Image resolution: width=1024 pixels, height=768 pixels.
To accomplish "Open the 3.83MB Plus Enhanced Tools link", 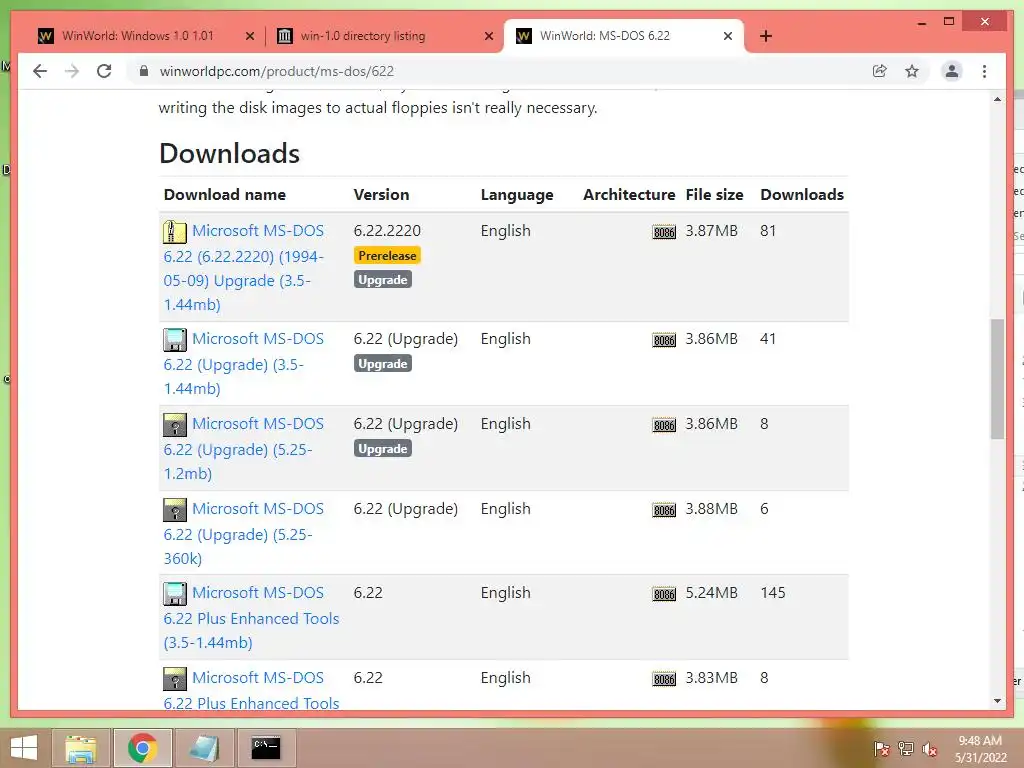I will pos(251,690).
